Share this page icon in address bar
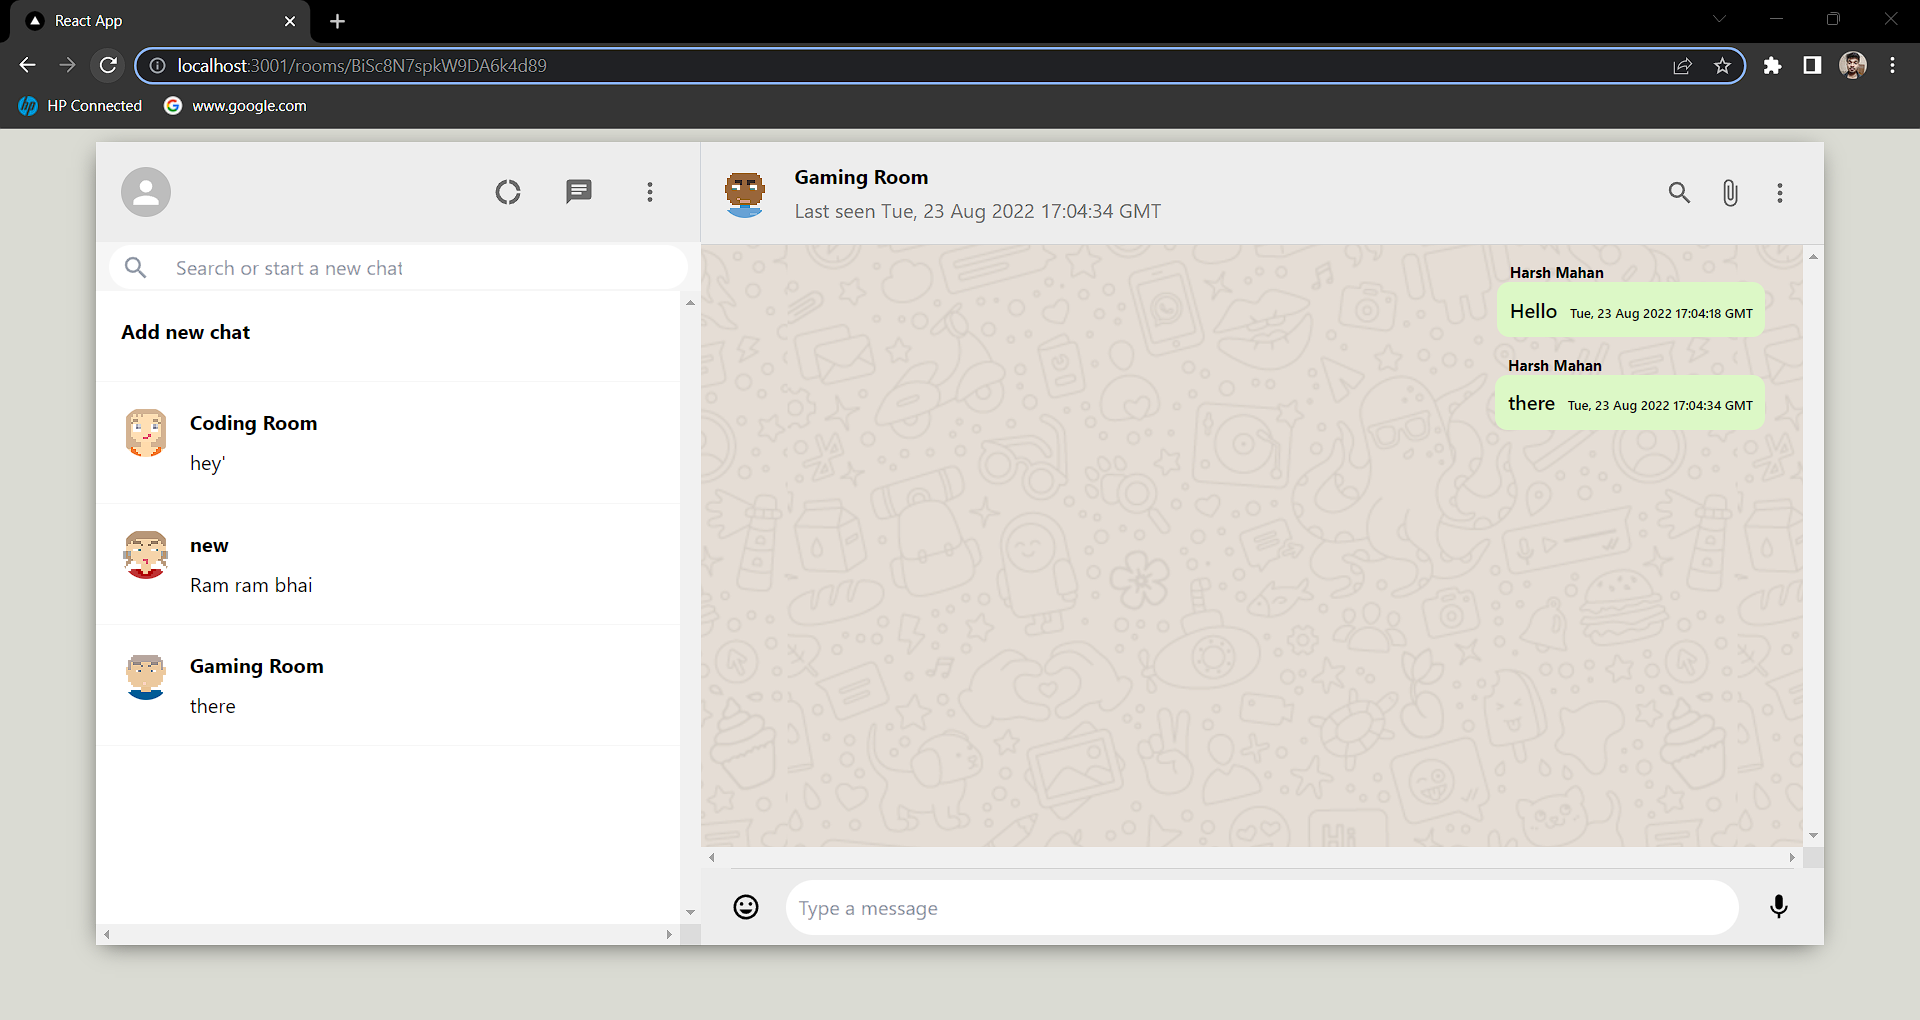 point(1682,66)
